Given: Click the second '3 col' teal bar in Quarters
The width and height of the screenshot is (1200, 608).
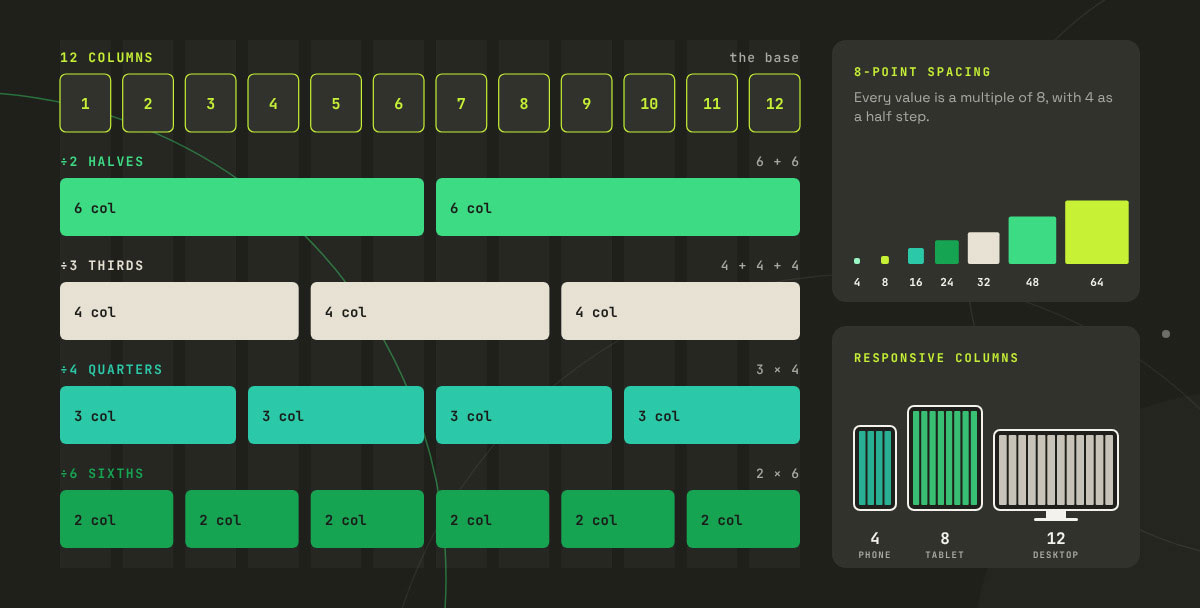Looking at the screenshot, I should [x=336, y=415].
